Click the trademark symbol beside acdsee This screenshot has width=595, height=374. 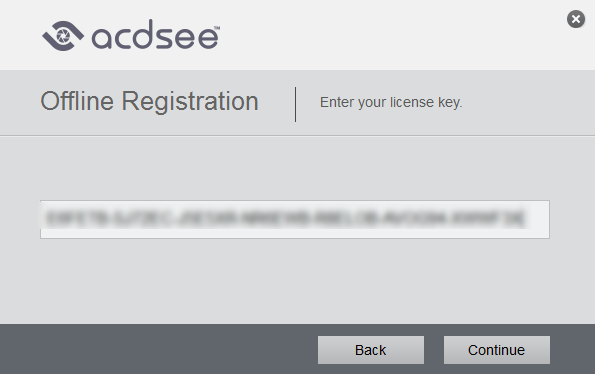coord(217,28)
